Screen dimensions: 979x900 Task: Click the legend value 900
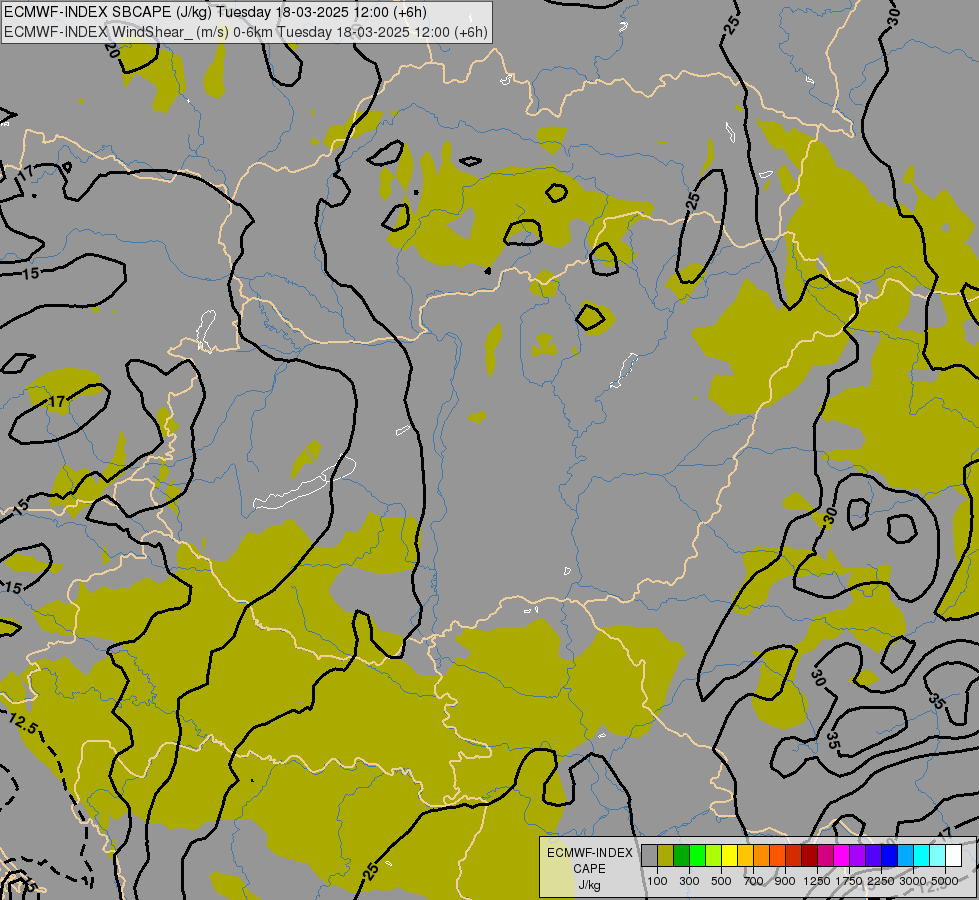coord(785,881)
